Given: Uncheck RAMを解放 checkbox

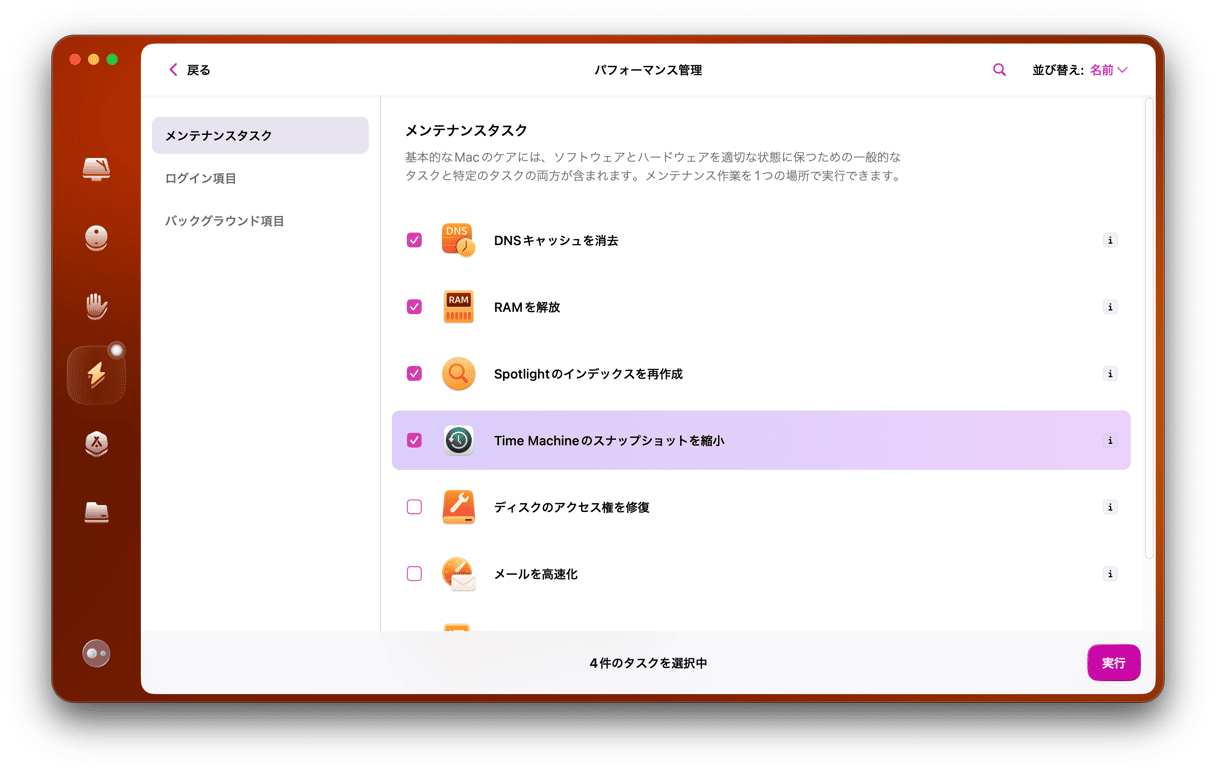Looking at the screenshot, I should pos(414,307).
